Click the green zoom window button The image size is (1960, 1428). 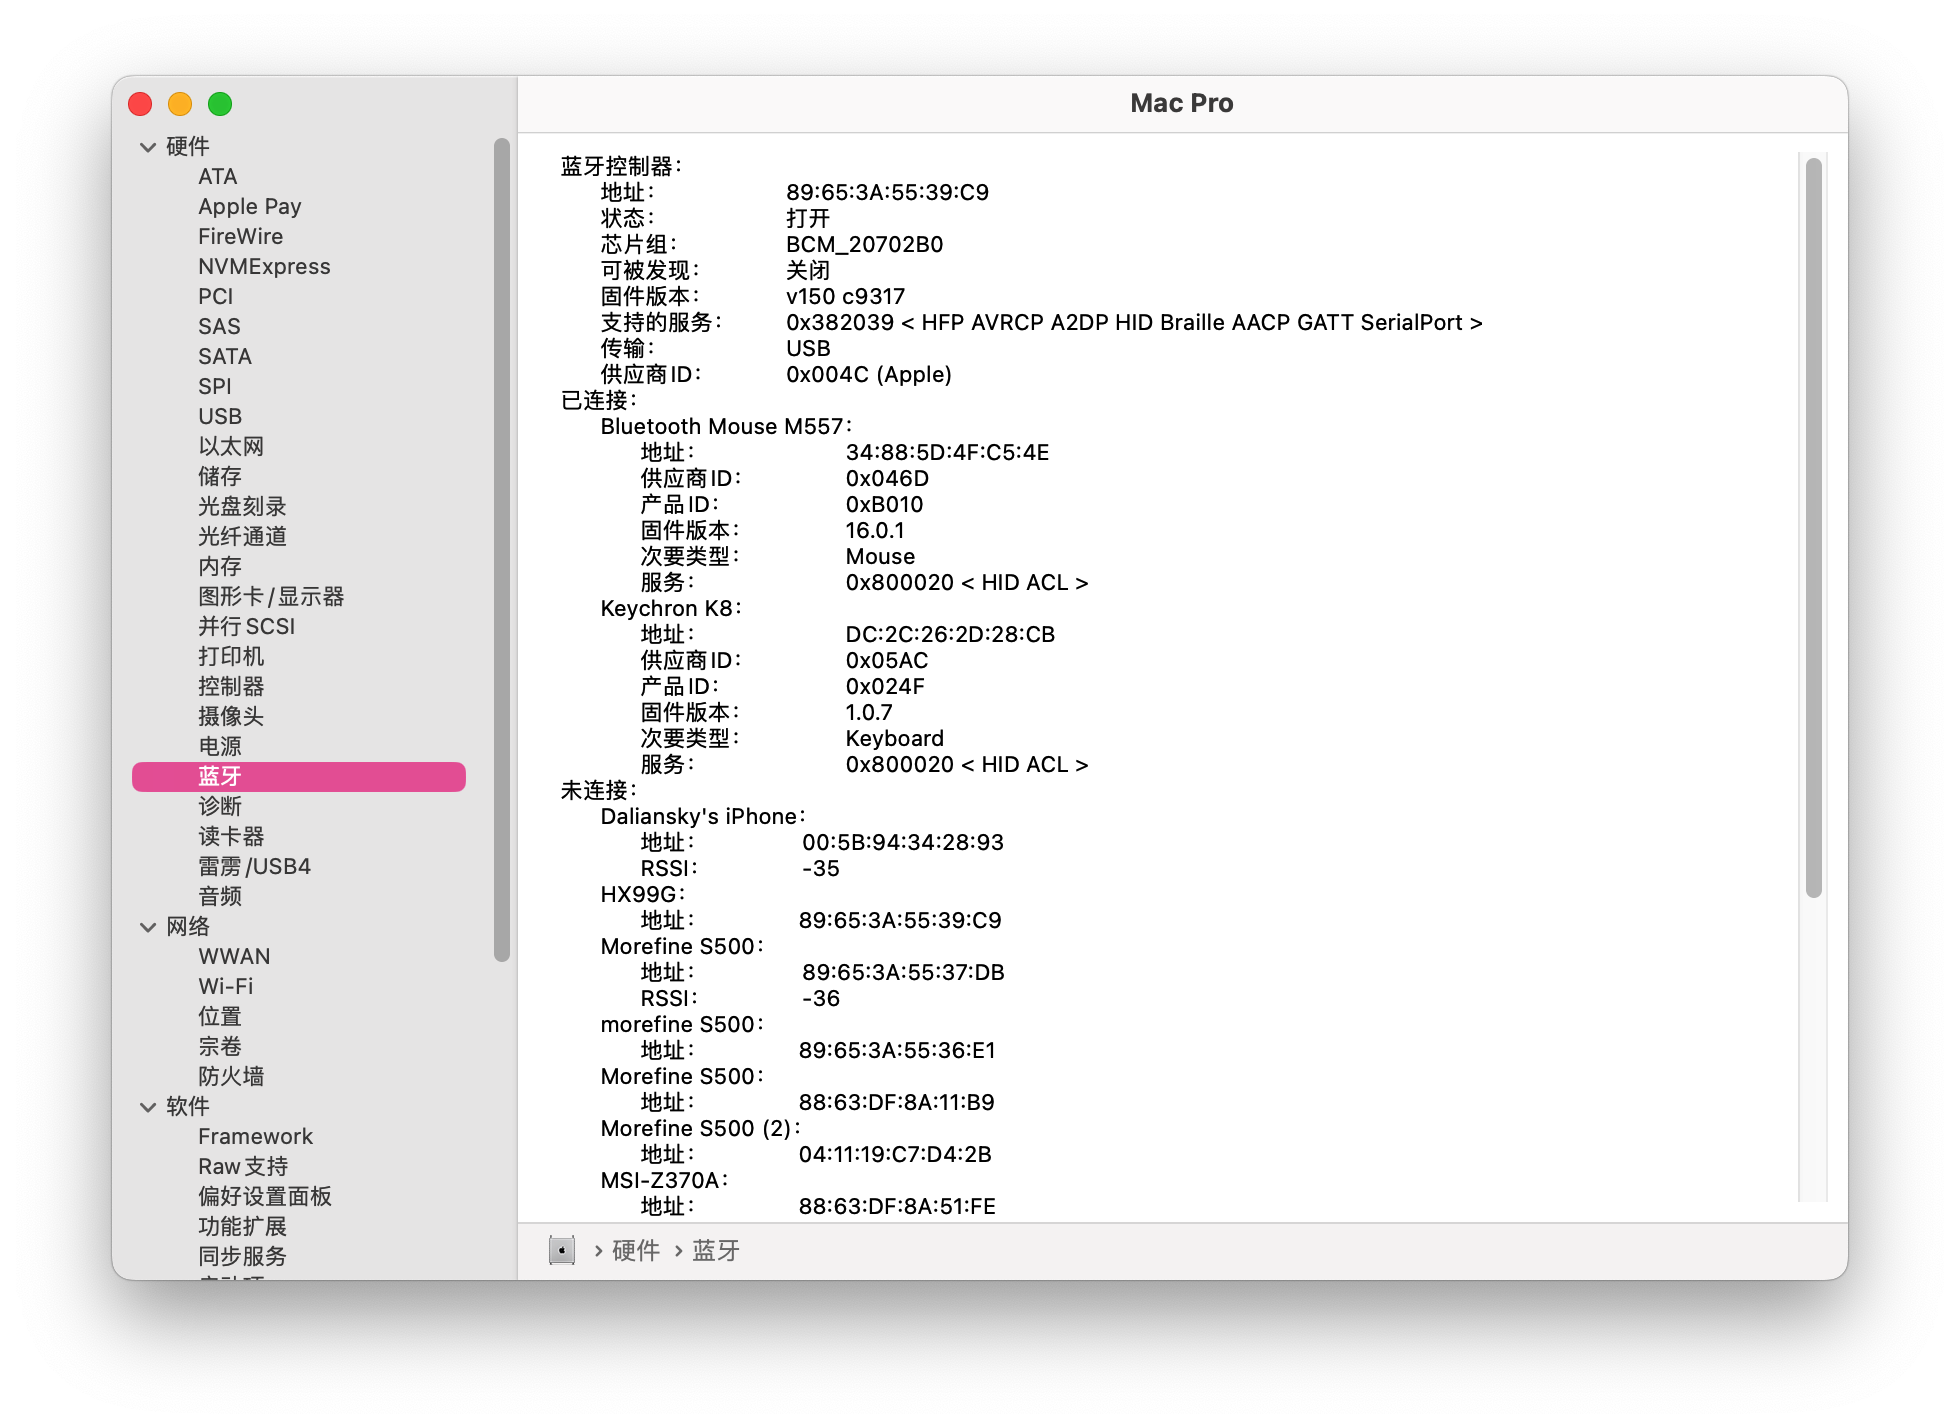coord(220,104)
